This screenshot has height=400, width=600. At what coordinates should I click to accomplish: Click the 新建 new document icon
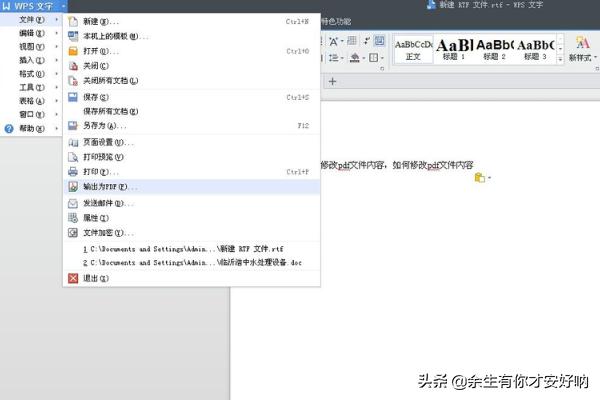coord(72,21)
